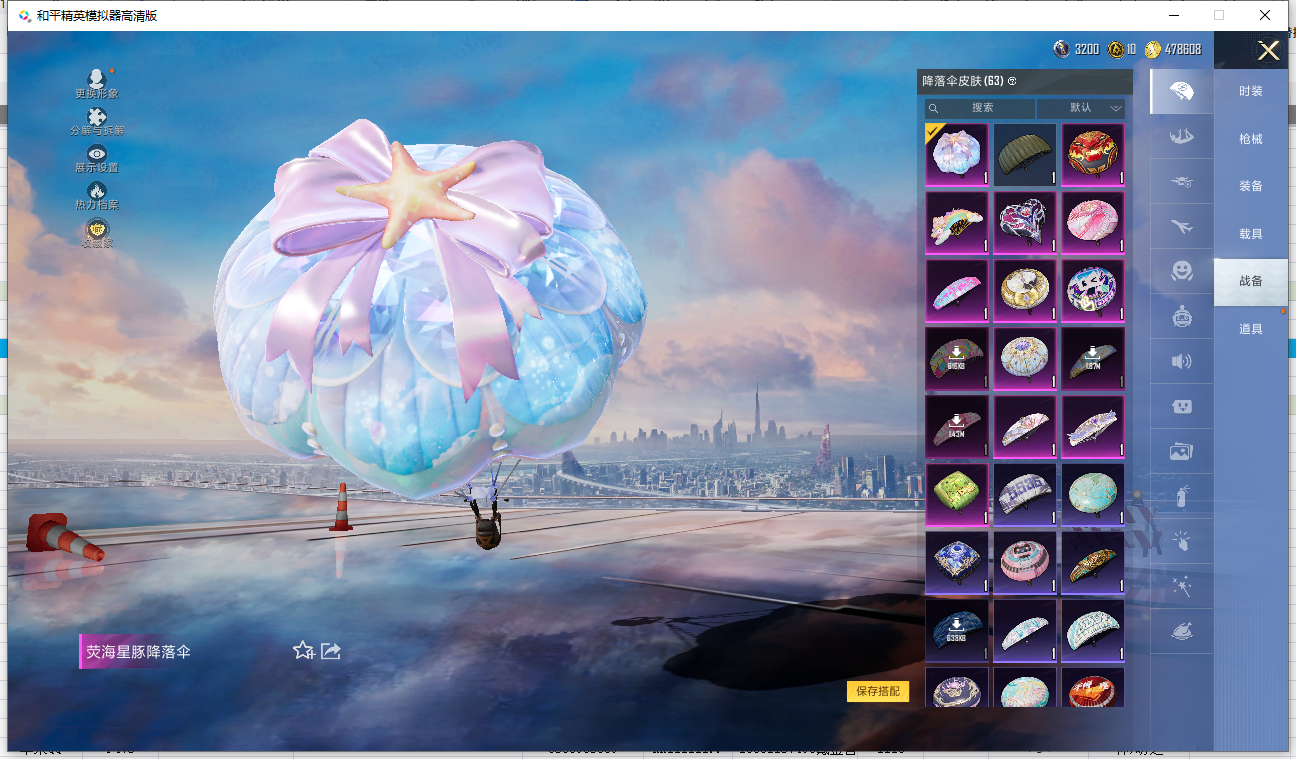This screenshot has width=1296, height=759.
Task: Click the 降落伞皮肤 (63) panel title
Action: 963,81
